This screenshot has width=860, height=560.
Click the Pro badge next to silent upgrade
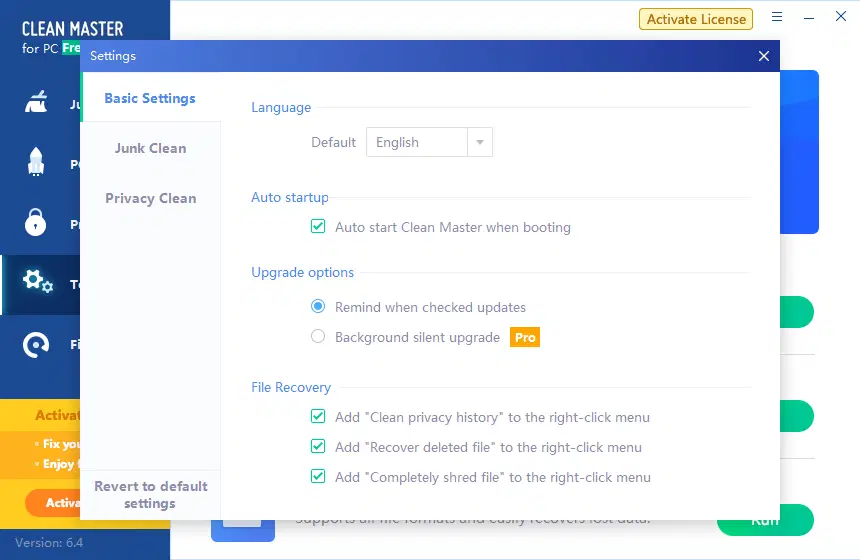[x=525, y=337]
